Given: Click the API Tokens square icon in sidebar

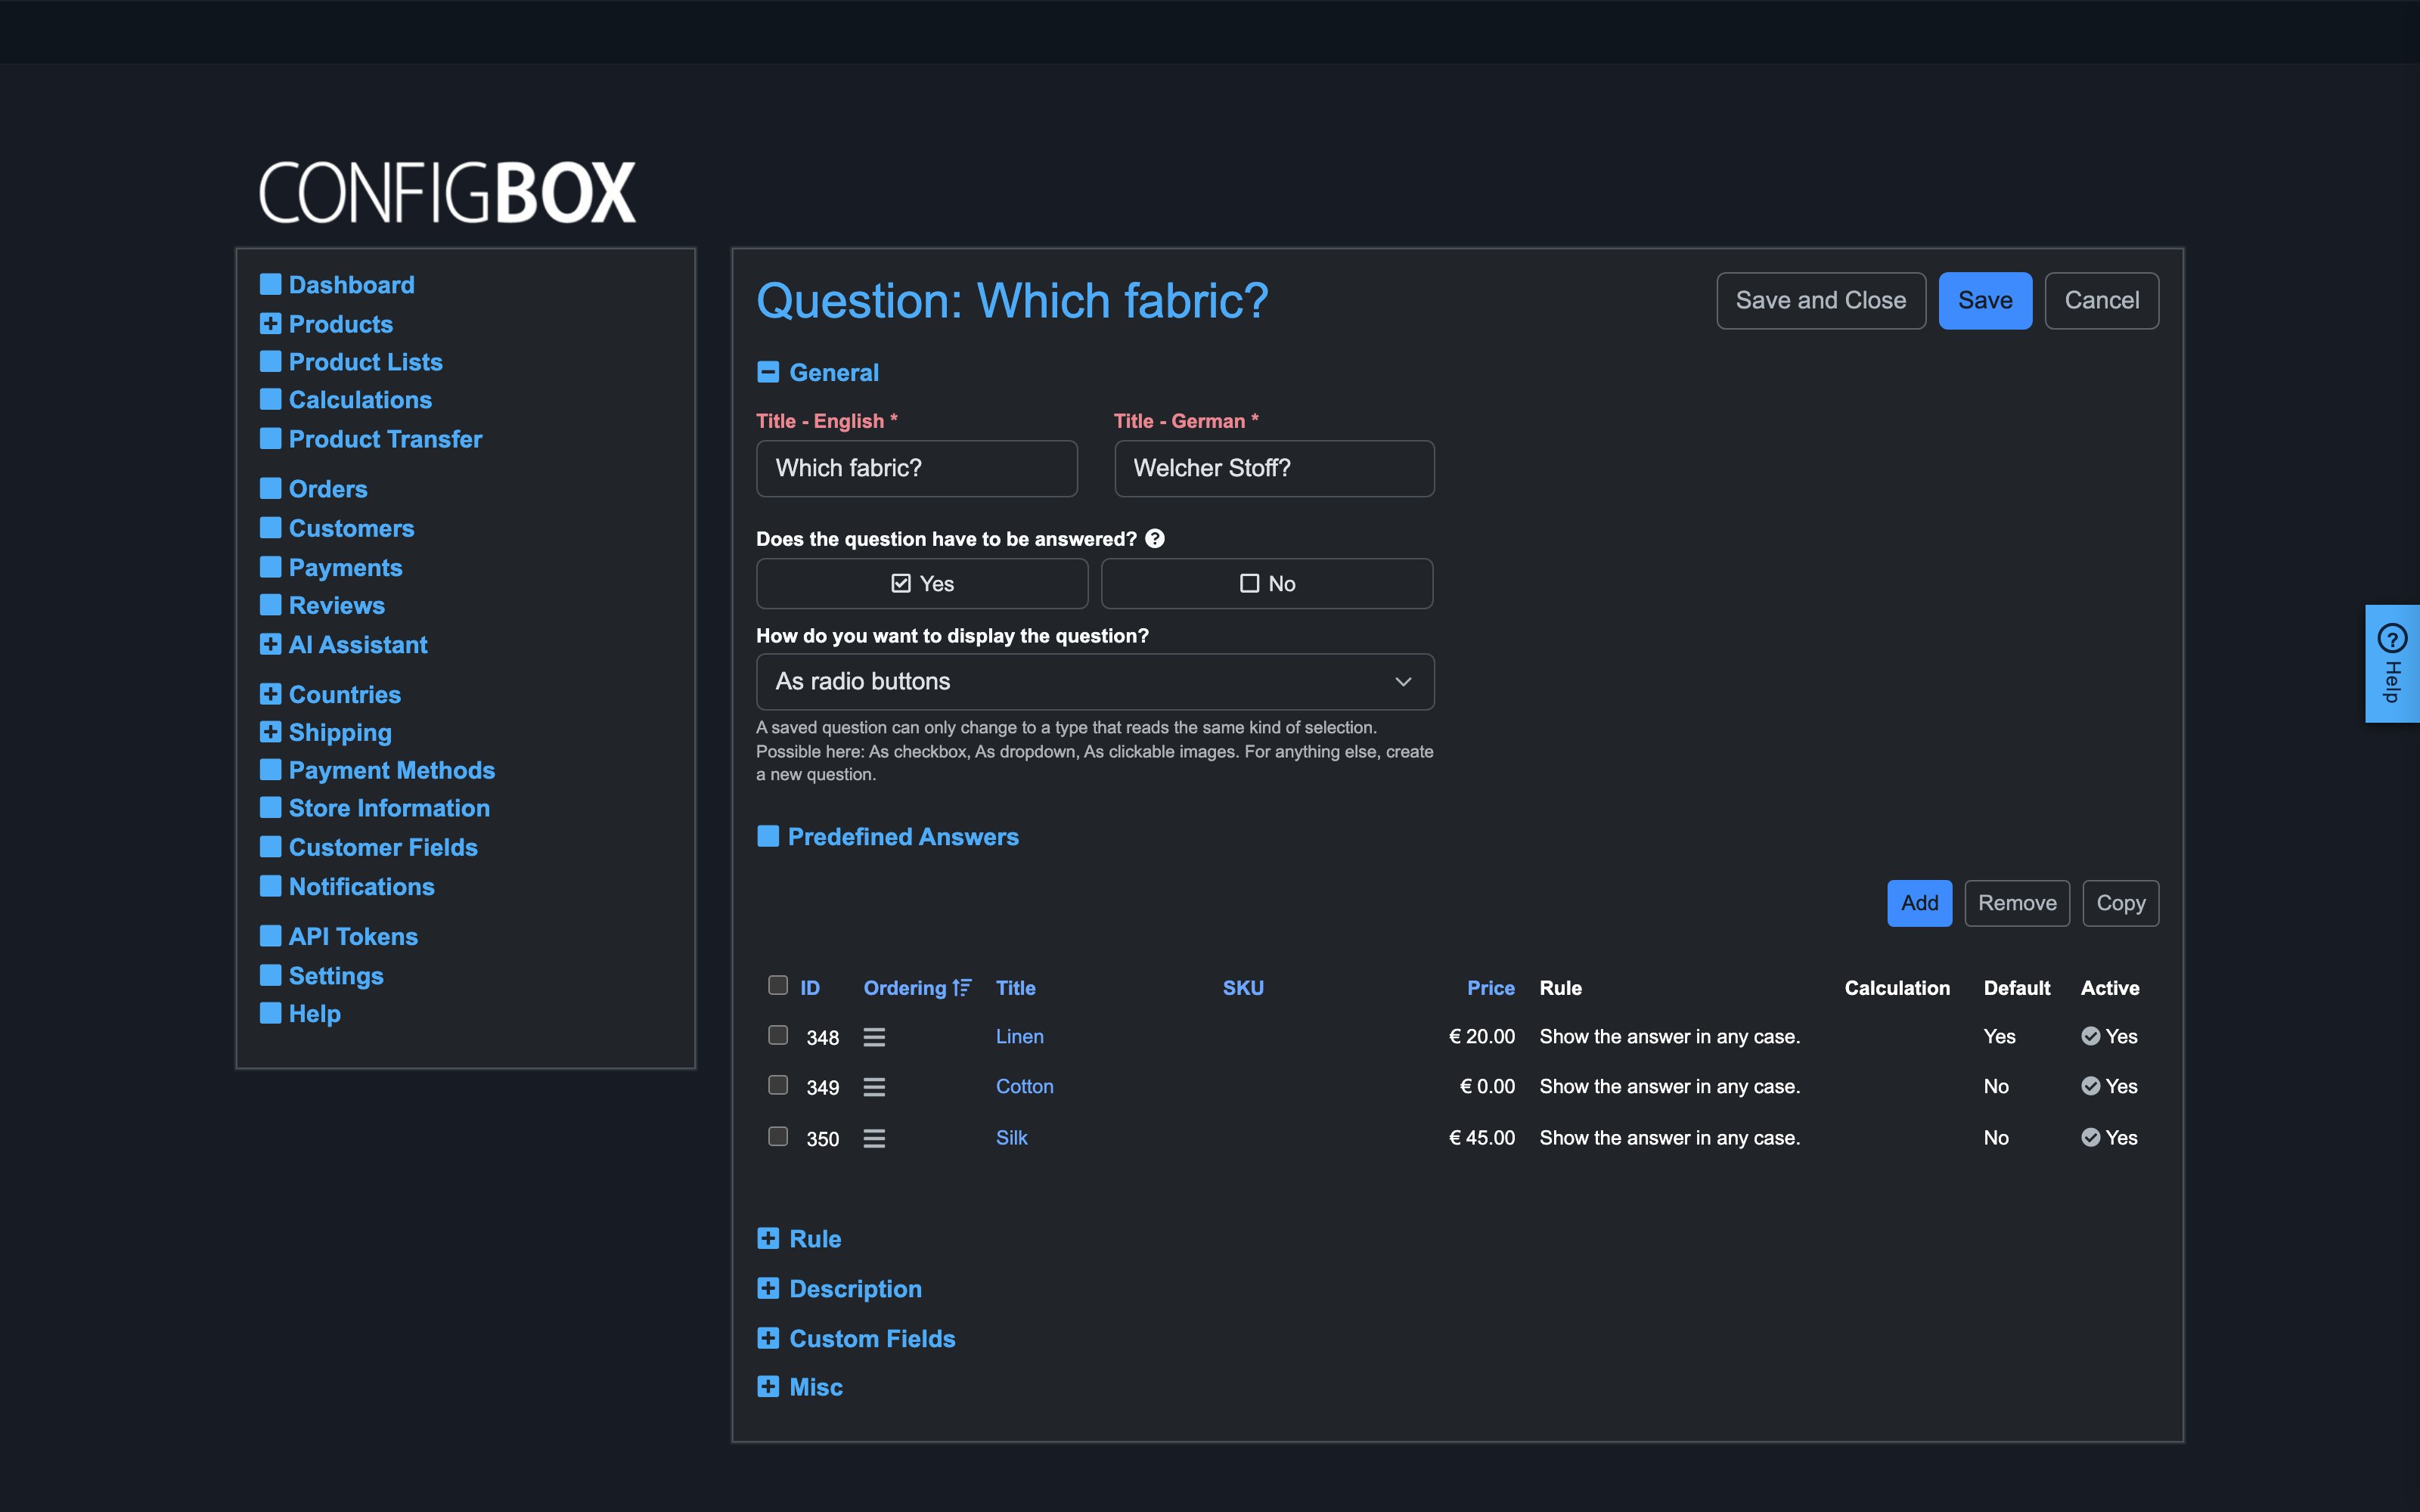Looking at the screenshot, I should click(x=270, y=936).
